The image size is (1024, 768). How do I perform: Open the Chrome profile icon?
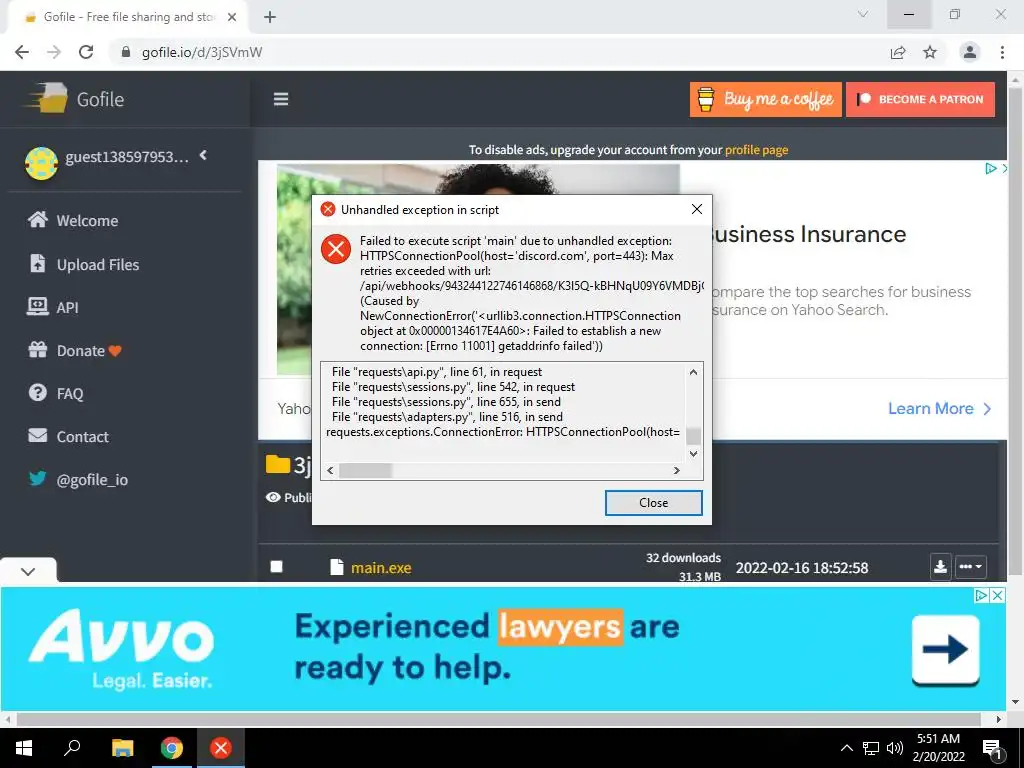coord(970,52)
